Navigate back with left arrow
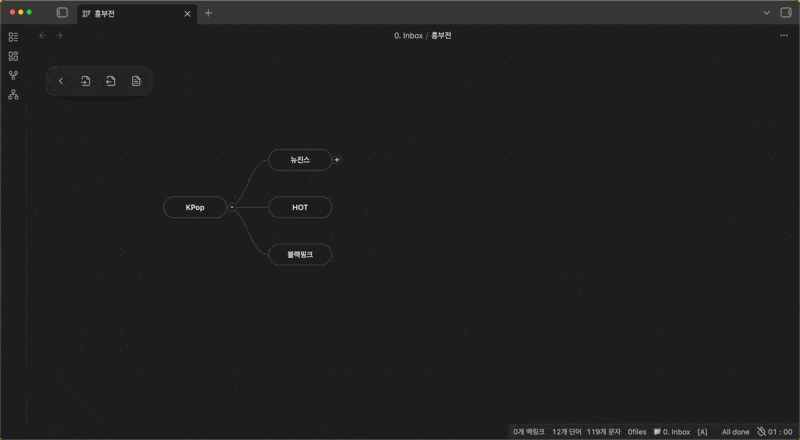 pyautogui.click(x=43, y=35)
